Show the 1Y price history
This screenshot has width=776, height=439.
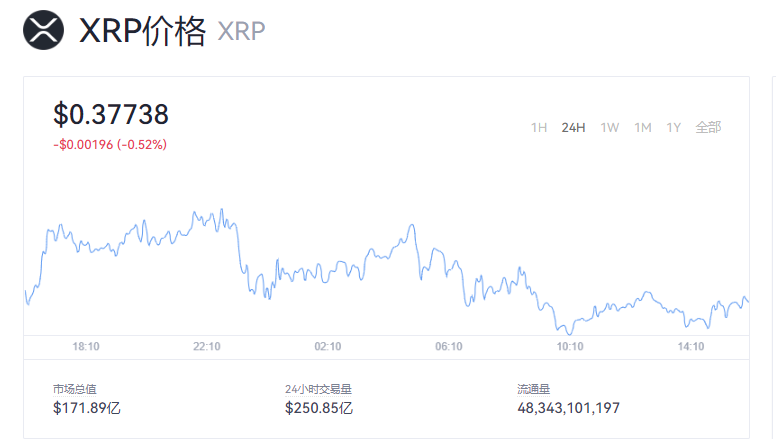674,128
